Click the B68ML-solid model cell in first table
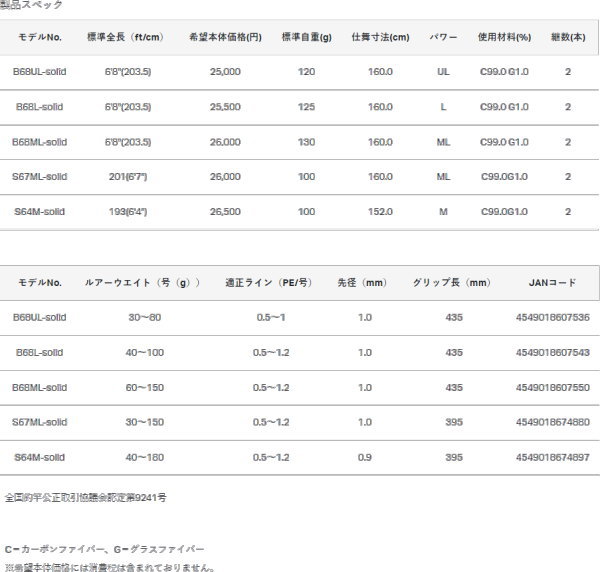The height and width of the screenshot is (572, 600). tap(39, 142)
